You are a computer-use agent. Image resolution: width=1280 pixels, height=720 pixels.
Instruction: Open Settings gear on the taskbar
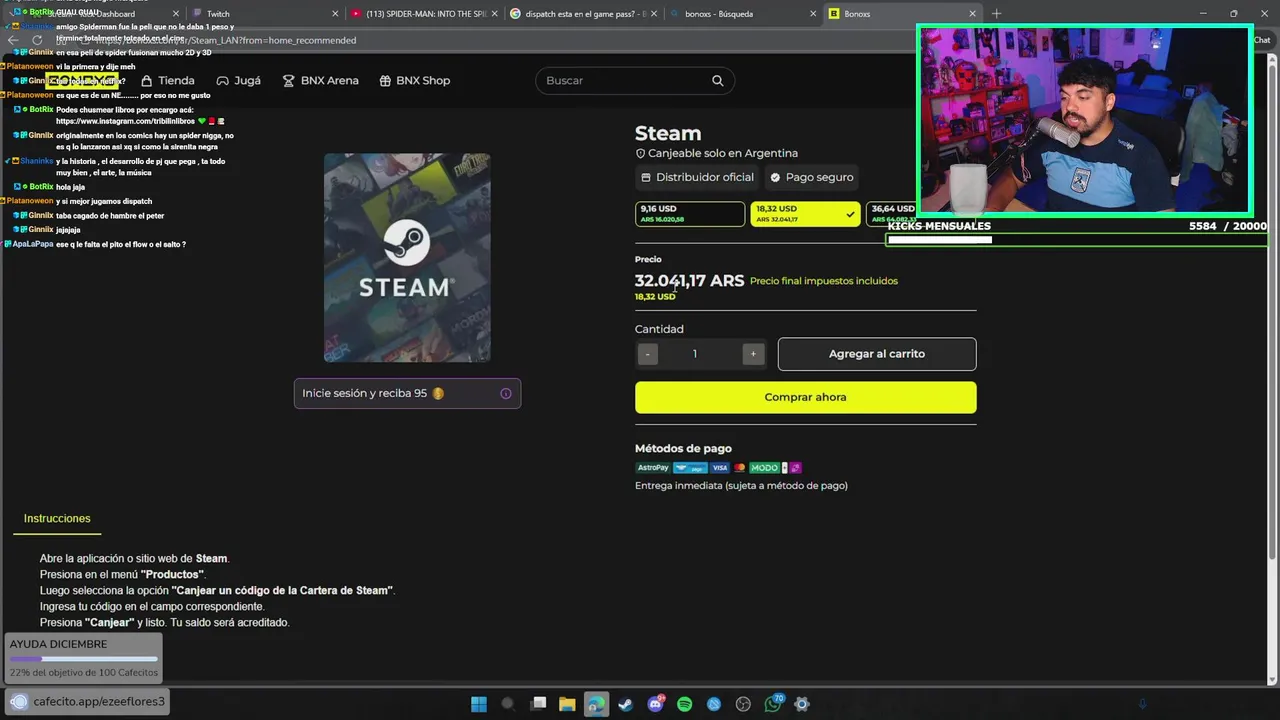801,704
